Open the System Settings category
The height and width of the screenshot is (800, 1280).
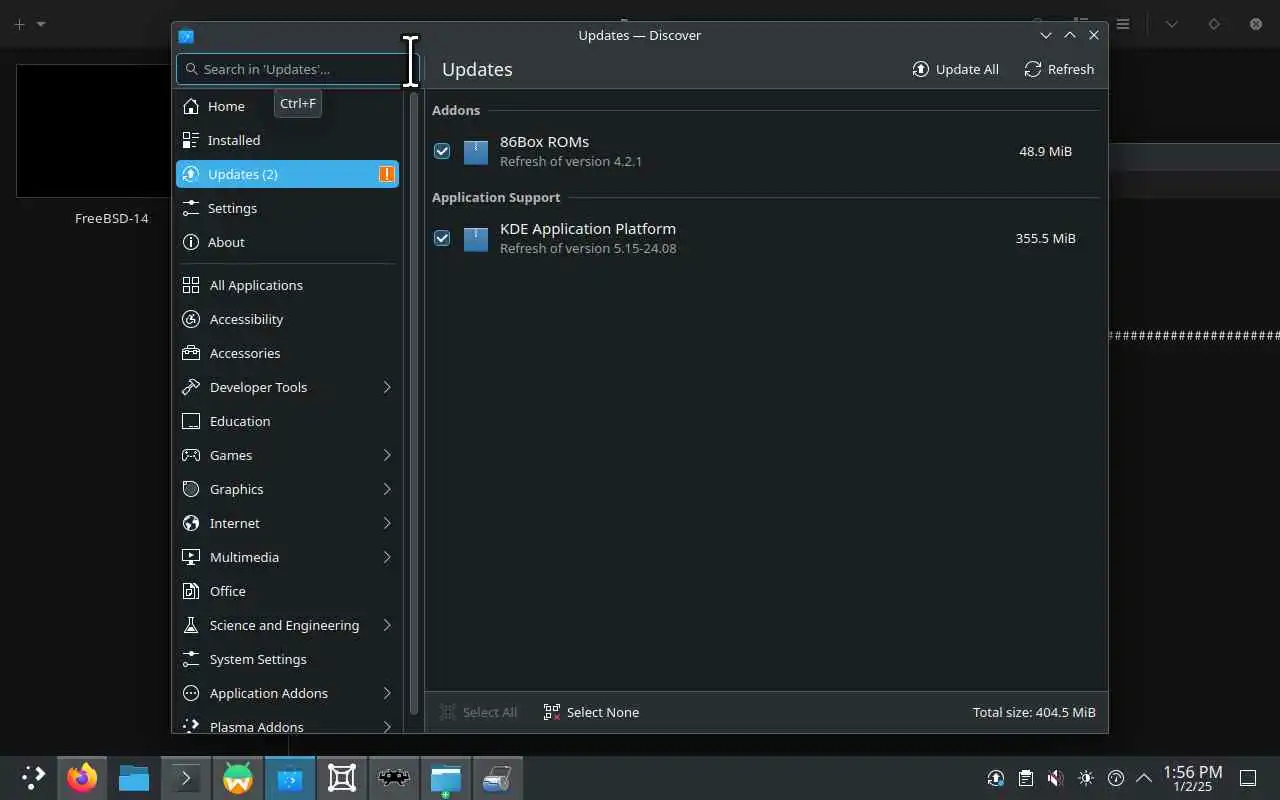[x=287, y=659]
